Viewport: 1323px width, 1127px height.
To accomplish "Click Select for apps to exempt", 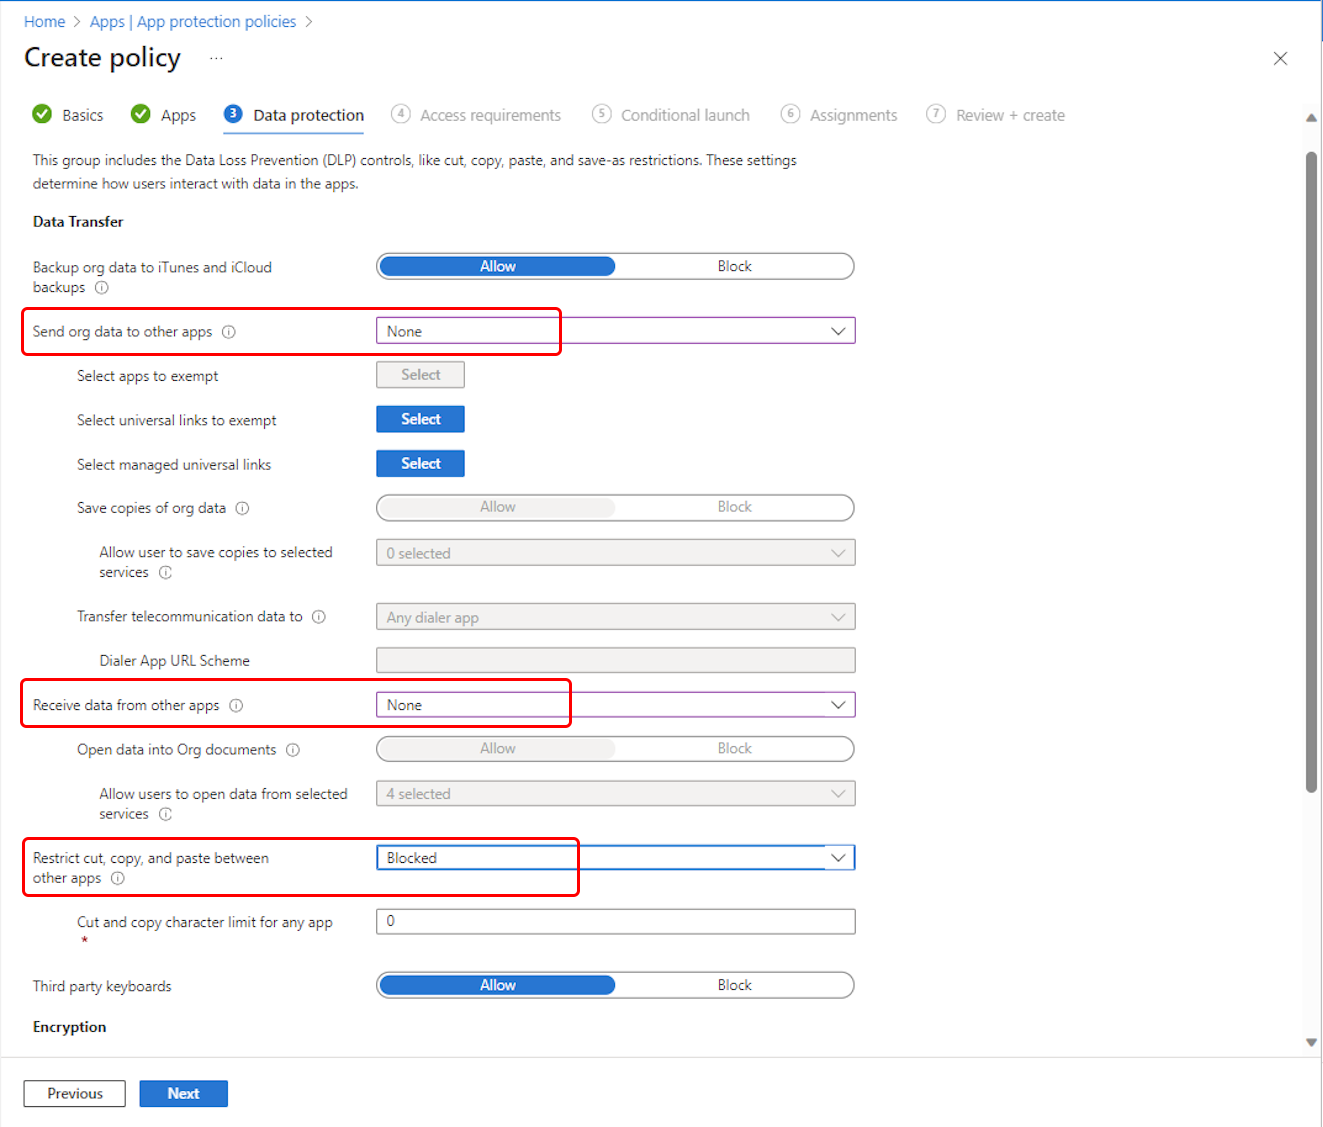I will (420, 375).
